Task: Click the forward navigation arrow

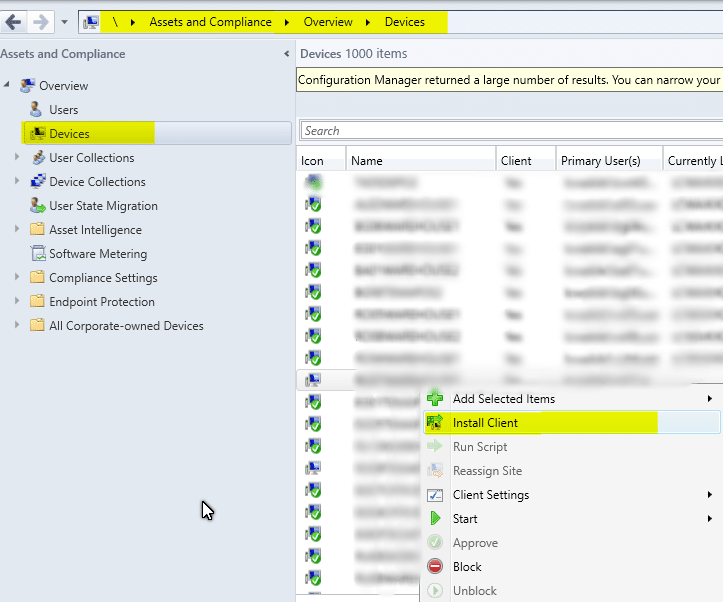Action: [x=41, y=22]
